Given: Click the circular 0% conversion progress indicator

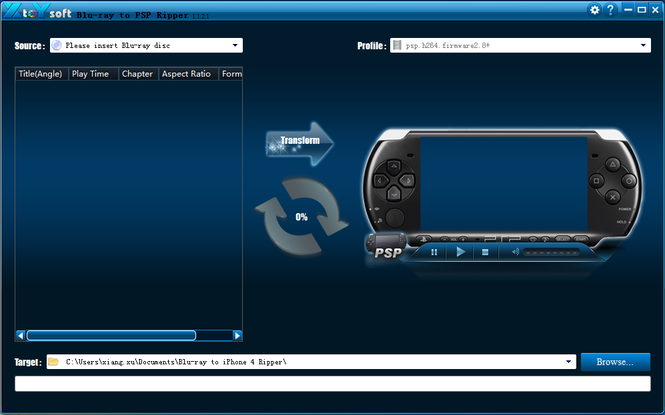Looking at the screenshot, I should click(302, 217).
